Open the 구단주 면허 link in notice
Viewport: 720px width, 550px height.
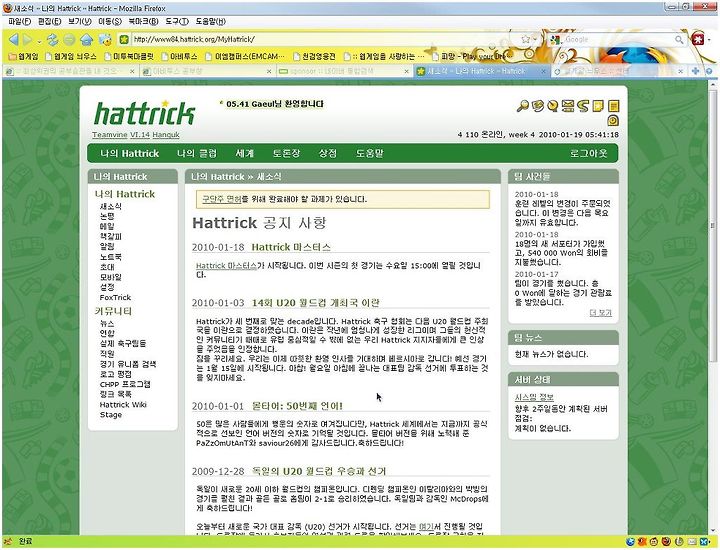click(222, 199)
